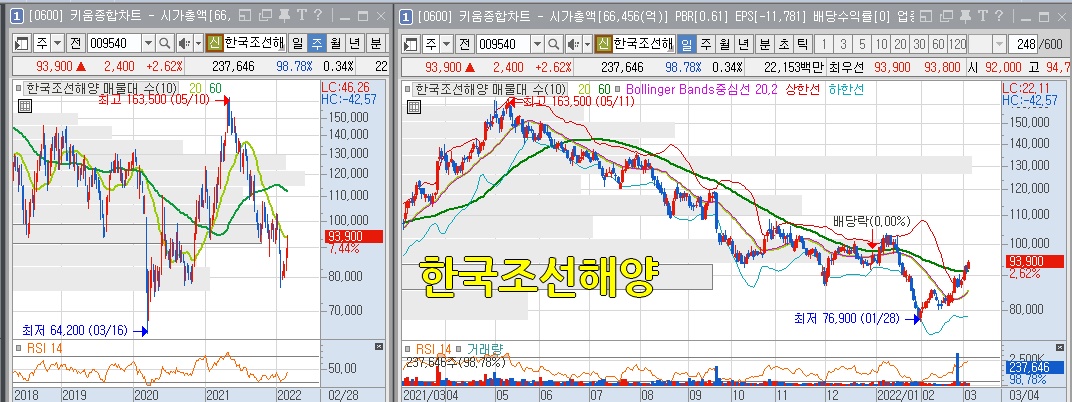Click the numbered 1 badge in right window title
1072x402 pixels.
(x=406, y=16)
